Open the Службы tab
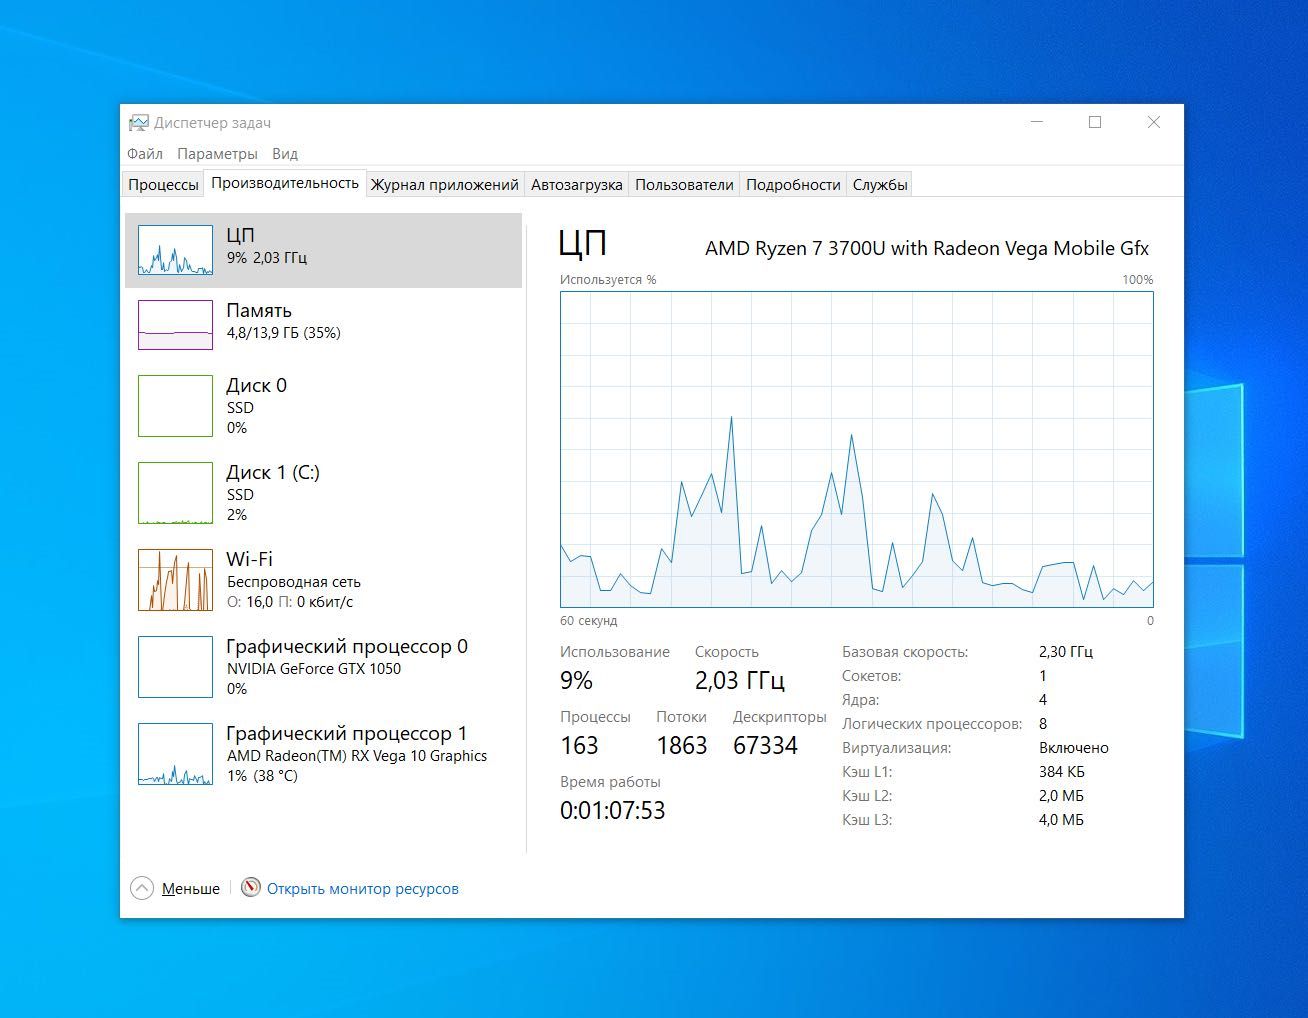 [x=880, y=184]
